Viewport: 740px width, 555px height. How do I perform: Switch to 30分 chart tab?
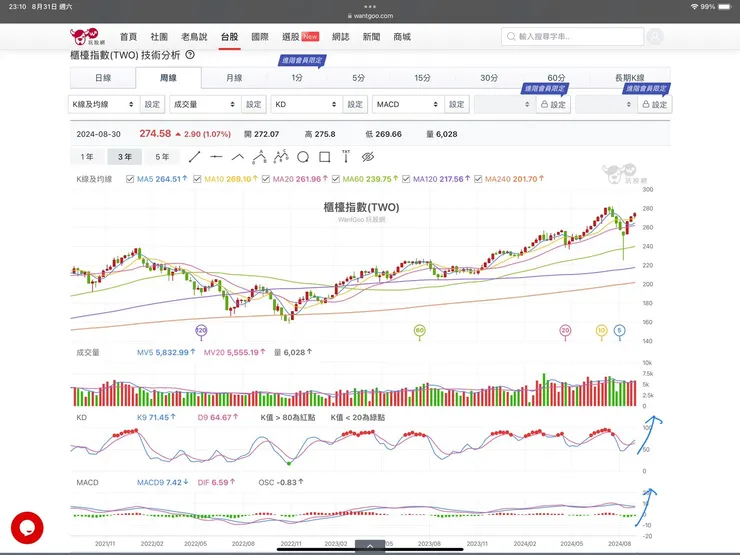click(x=489, y=78)
